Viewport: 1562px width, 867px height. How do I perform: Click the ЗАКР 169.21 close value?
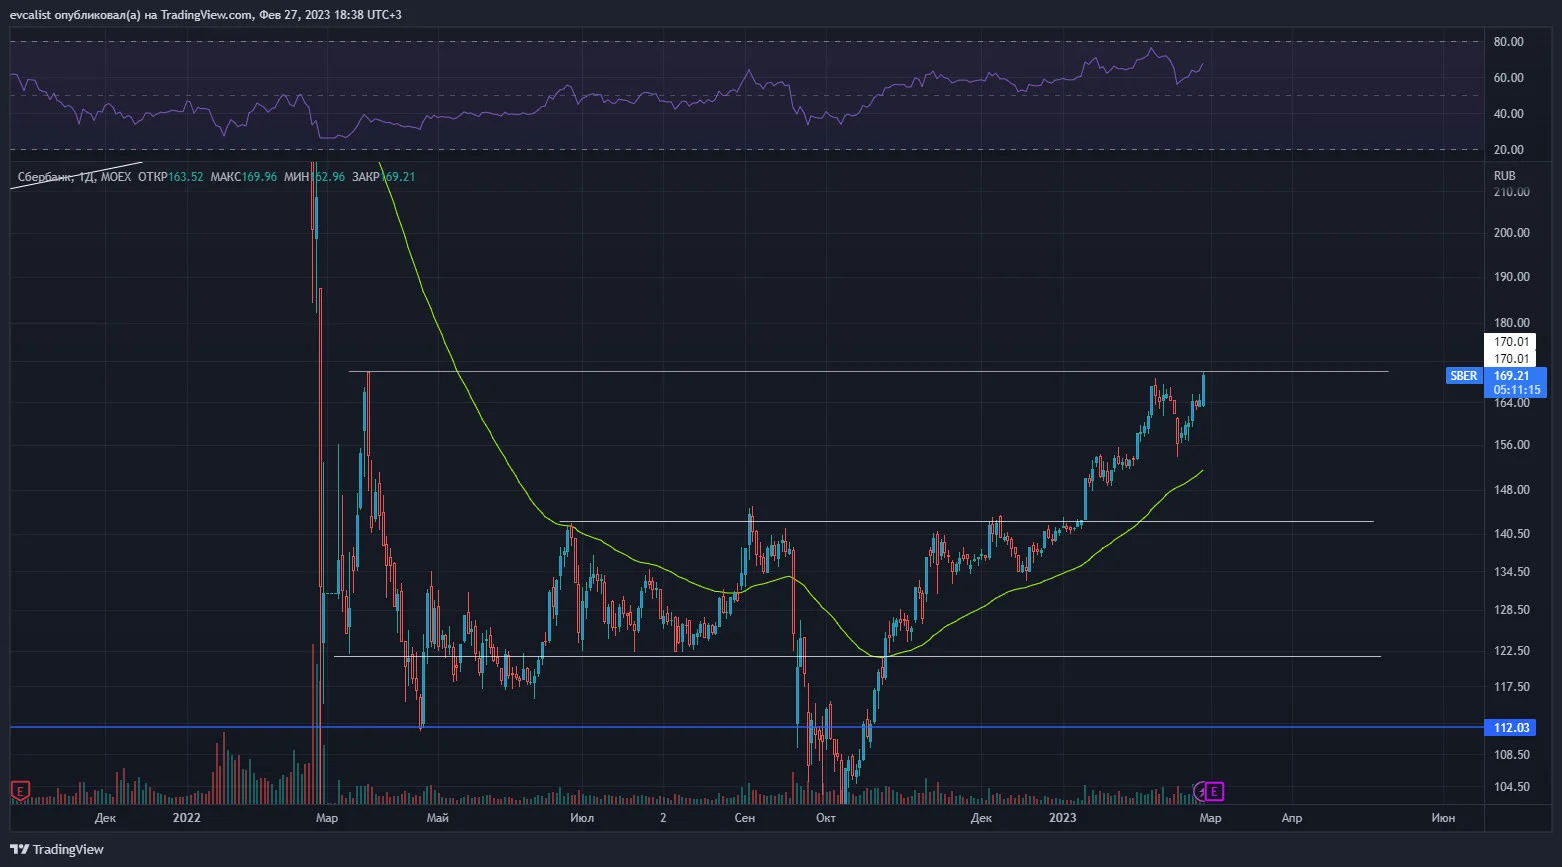pyautogui.click(x=383, y=177)
